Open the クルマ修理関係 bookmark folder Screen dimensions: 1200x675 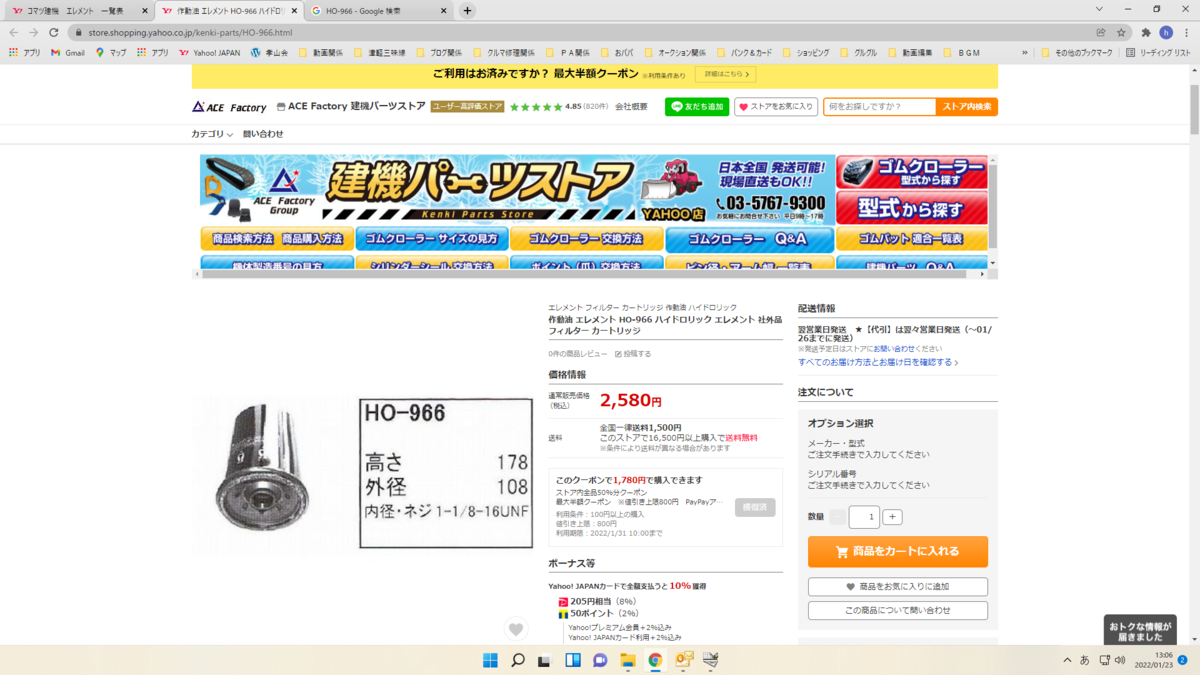(503, 52)
